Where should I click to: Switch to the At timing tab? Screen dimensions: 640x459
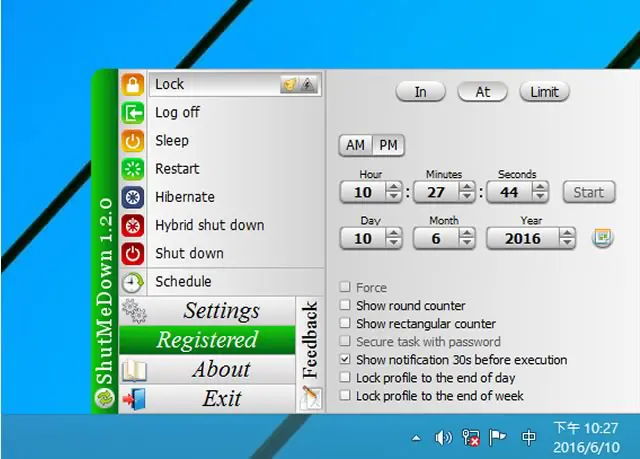[x=482, y=92]
